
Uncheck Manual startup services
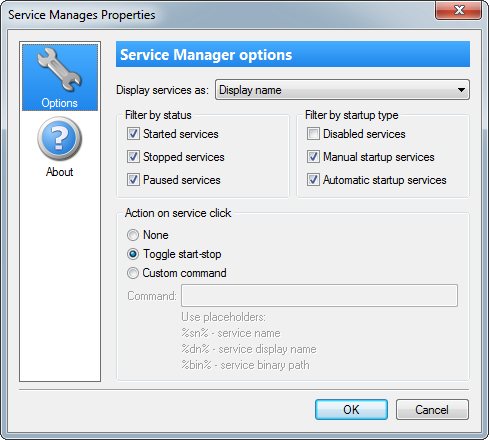[x=313, y=157]
